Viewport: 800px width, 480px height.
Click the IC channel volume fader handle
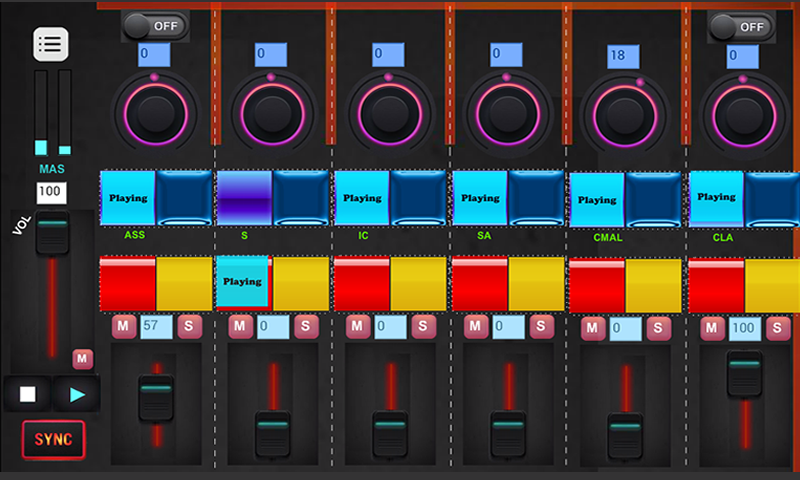pyautogui.click(x=390, y=434)
